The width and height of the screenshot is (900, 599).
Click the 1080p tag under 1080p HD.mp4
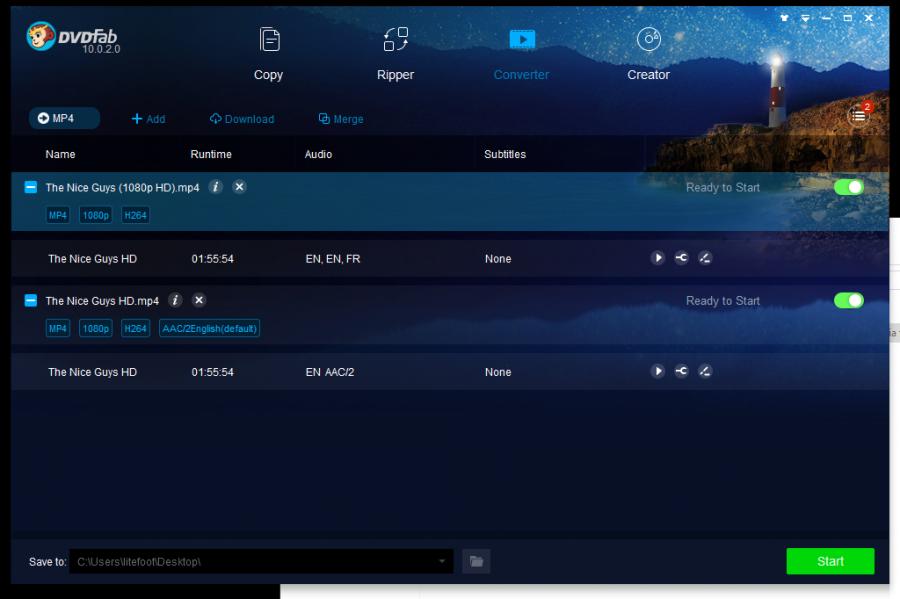[96, 215]
